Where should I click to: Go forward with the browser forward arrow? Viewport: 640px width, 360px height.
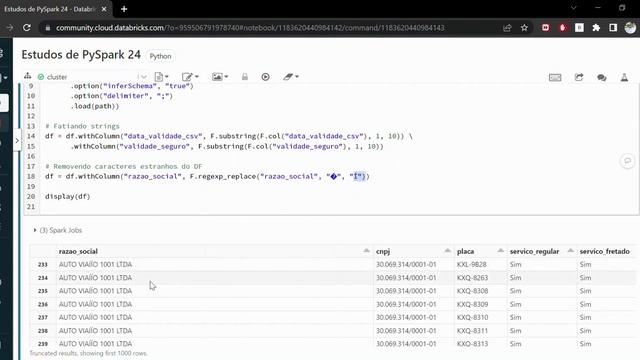9,28
